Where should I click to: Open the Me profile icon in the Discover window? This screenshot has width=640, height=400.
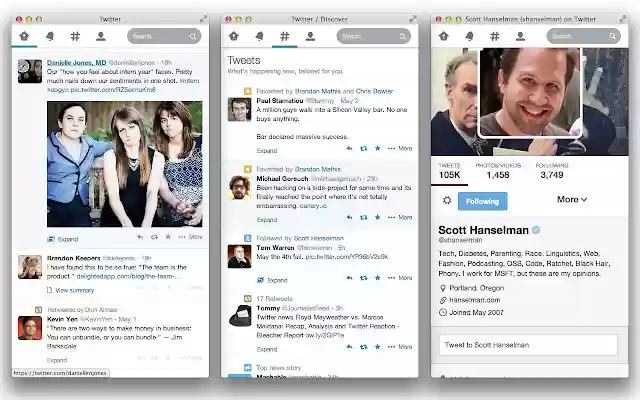tap(309, 37)
